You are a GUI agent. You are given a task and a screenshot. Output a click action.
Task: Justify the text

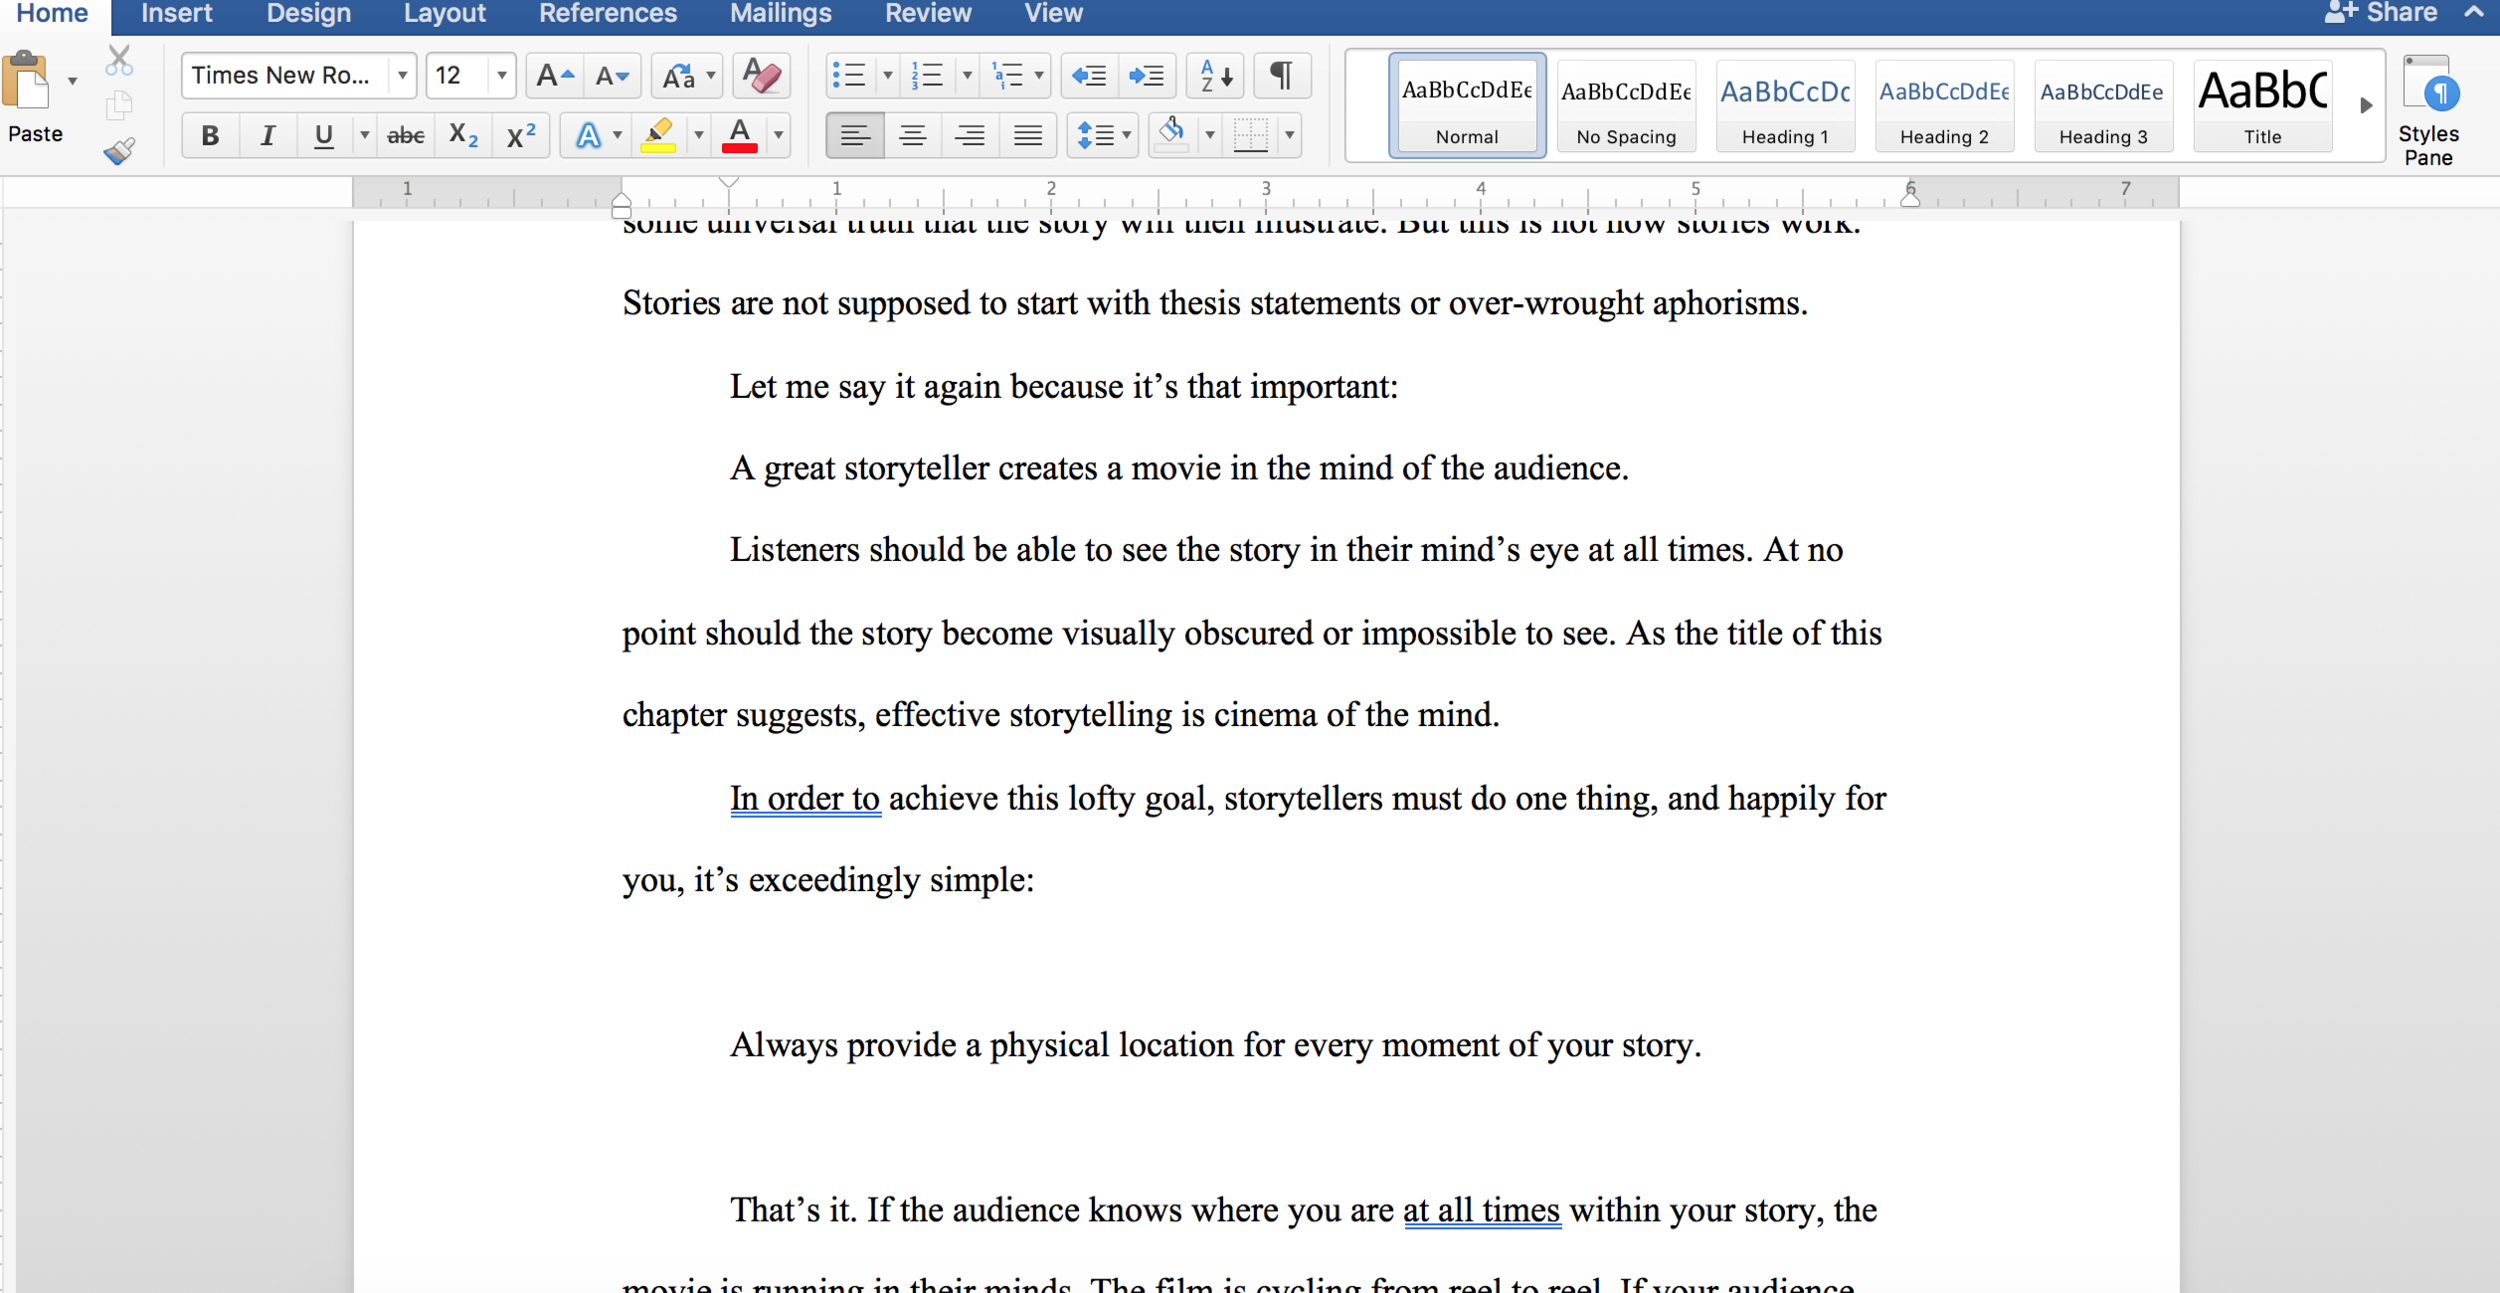[x=1027, y=135]
